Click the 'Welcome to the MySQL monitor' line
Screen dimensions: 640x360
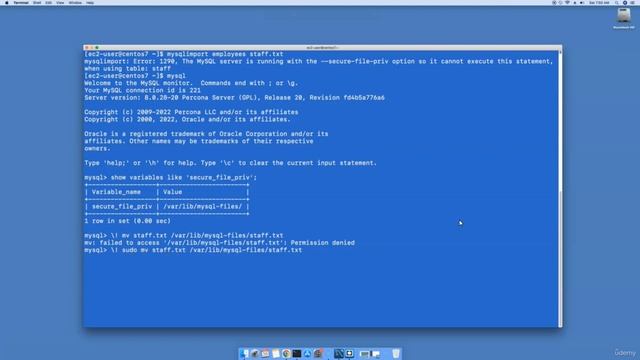[191, 83]
